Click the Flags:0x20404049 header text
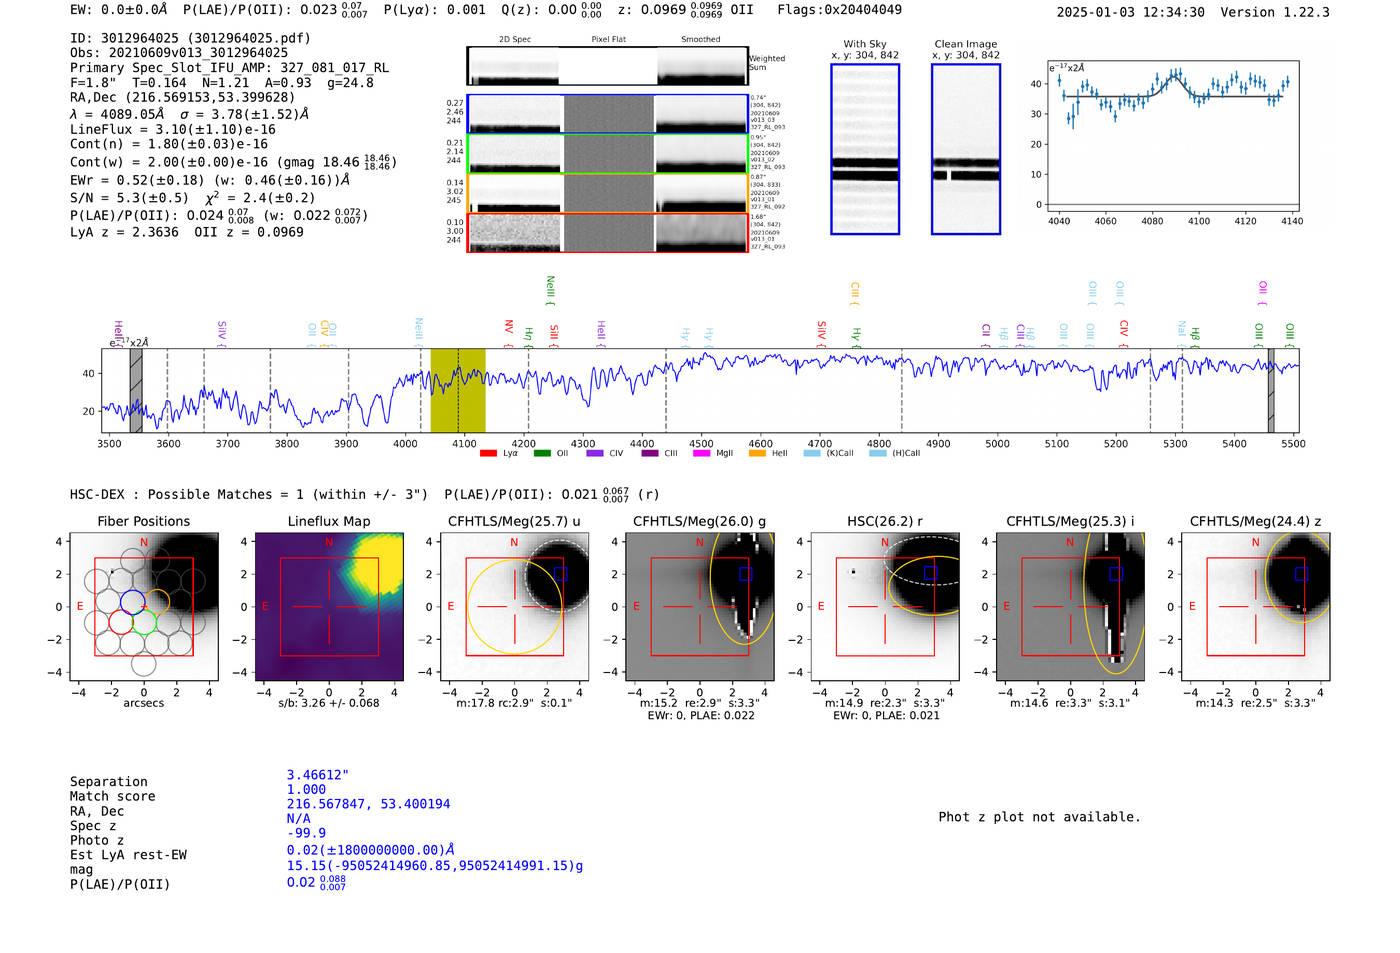 tap(839, 10)
